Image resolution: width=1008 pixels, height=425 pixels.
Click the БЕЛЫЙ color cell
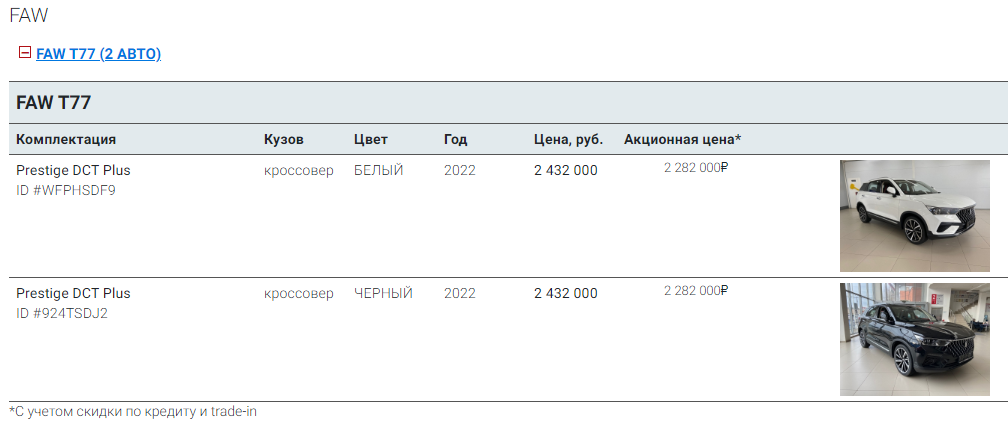379,170
